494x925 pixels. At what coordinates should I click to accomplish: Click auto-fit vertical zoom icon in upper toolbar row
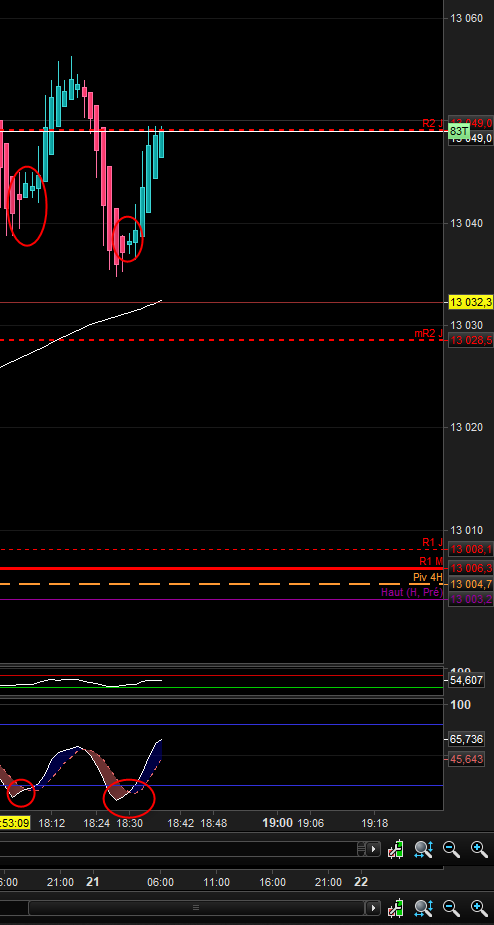pos(424,849)
